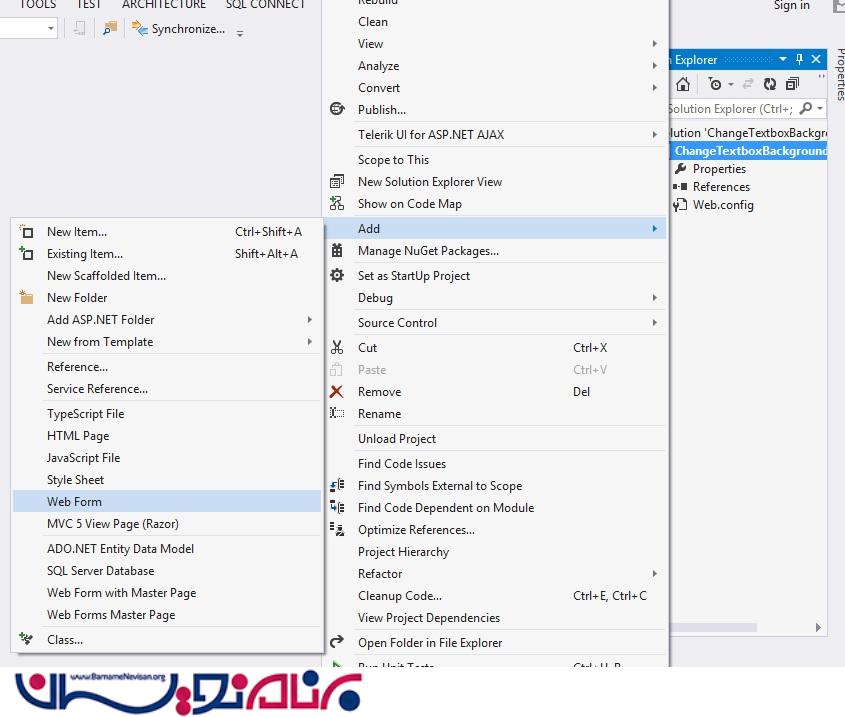This screenshot has width=845, height=717.
Task: Select Web Form from Add submenu
Action: pyautogui.click(x=167, y=501)
